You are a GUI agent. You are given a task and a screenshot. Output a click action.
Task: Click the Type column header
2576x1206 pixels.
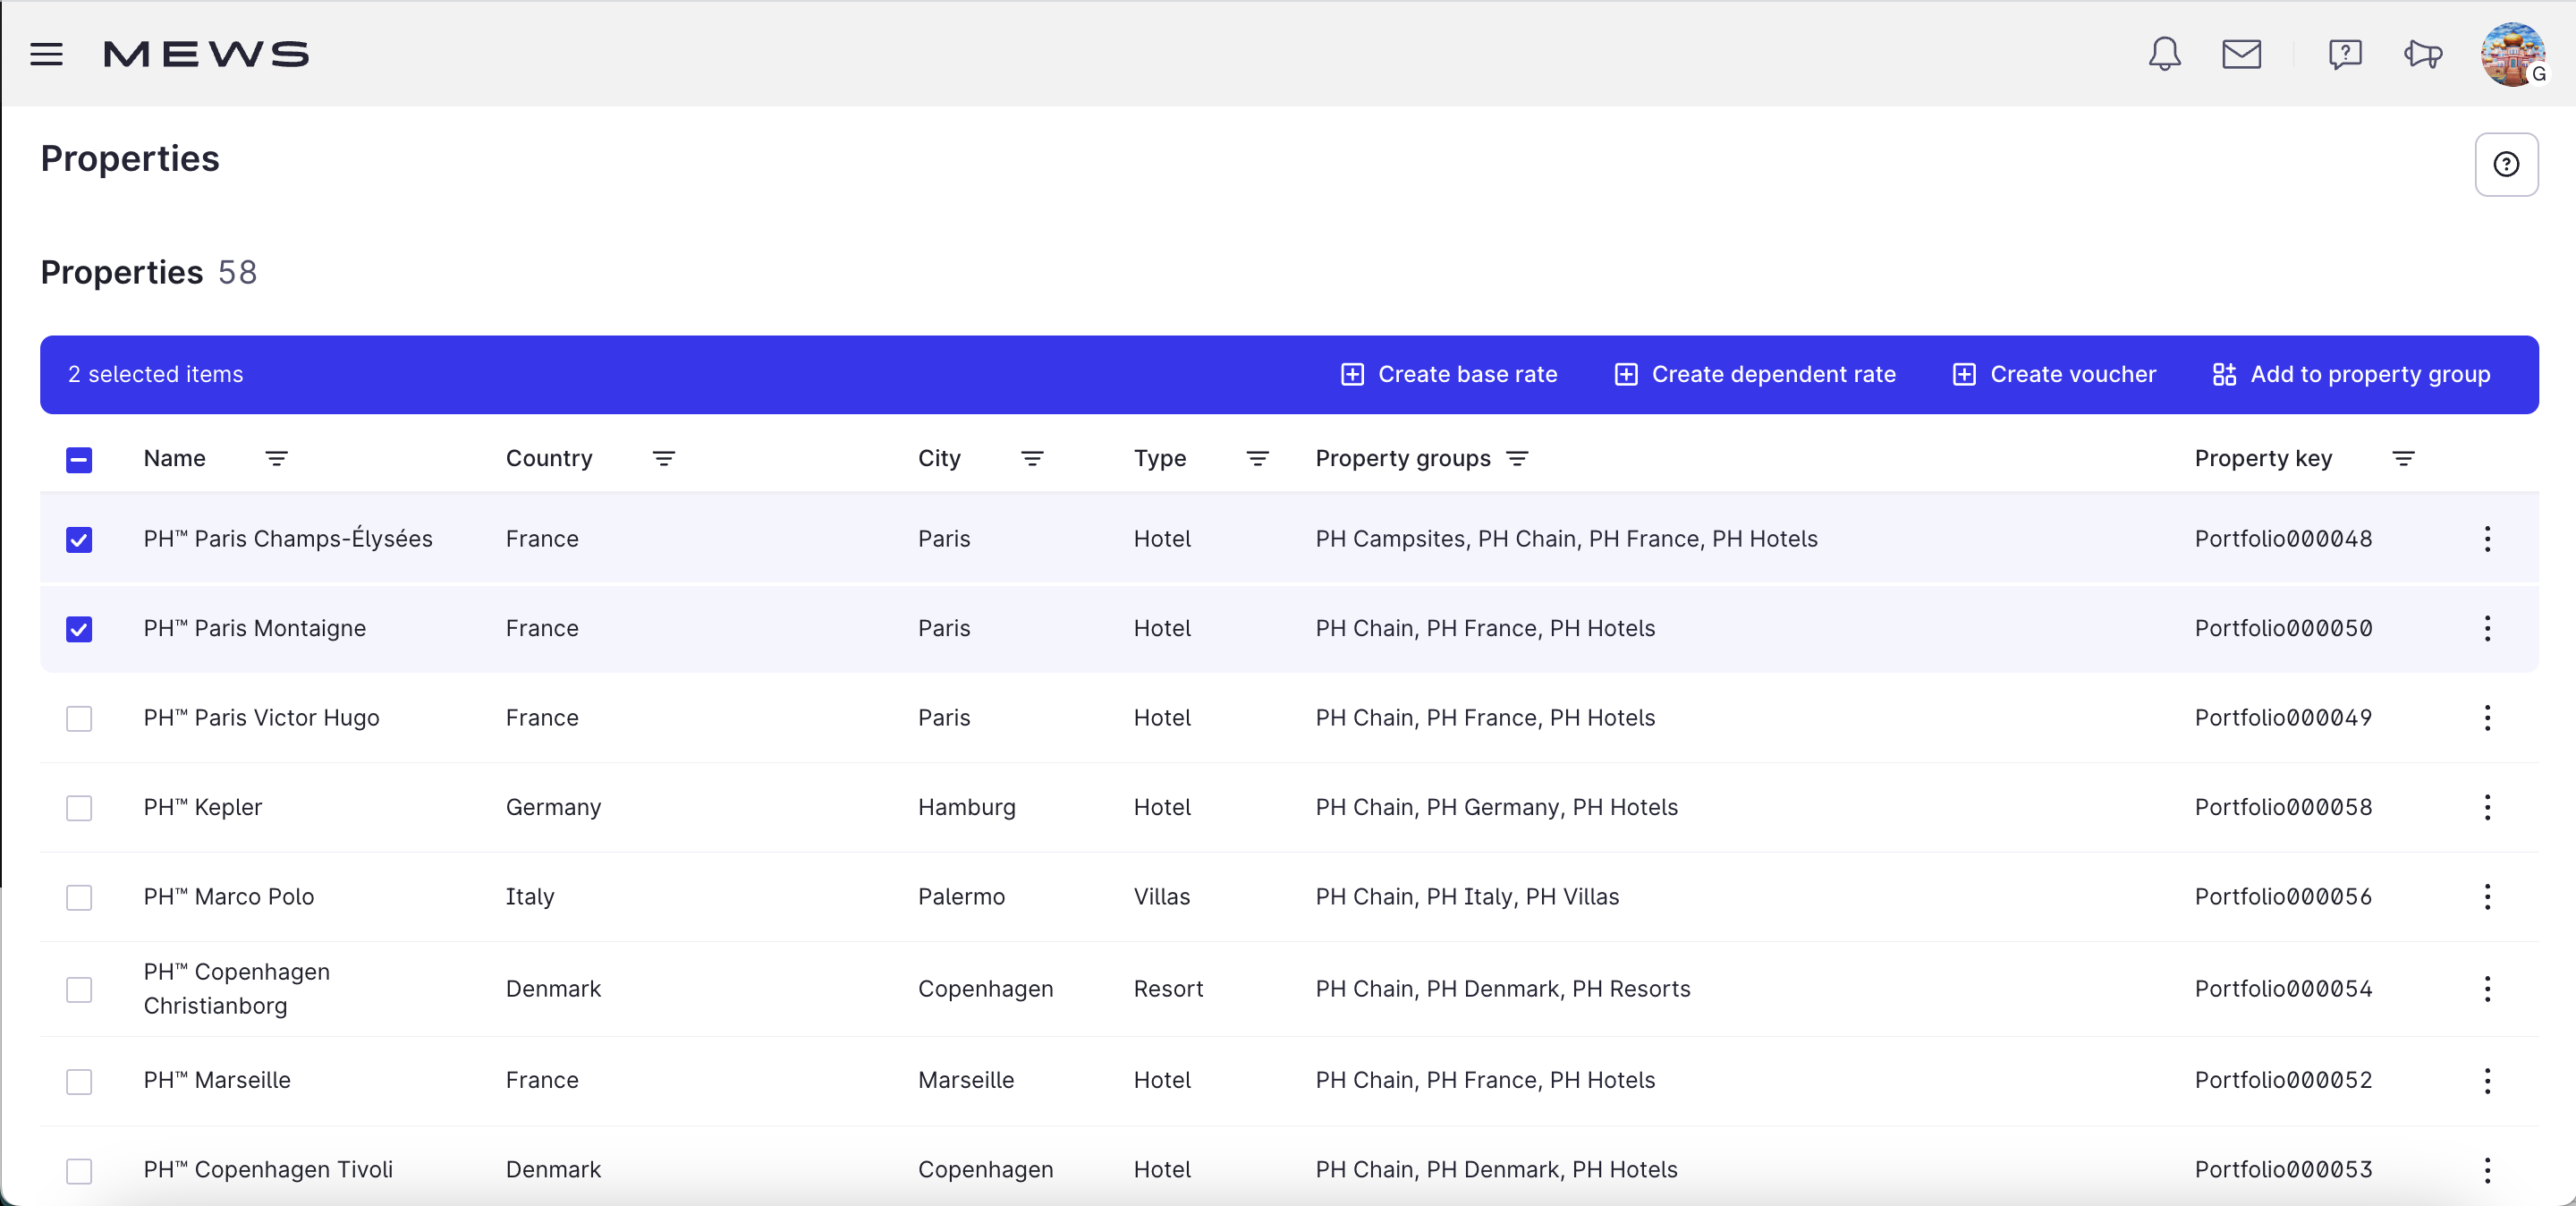(1160, 458)
